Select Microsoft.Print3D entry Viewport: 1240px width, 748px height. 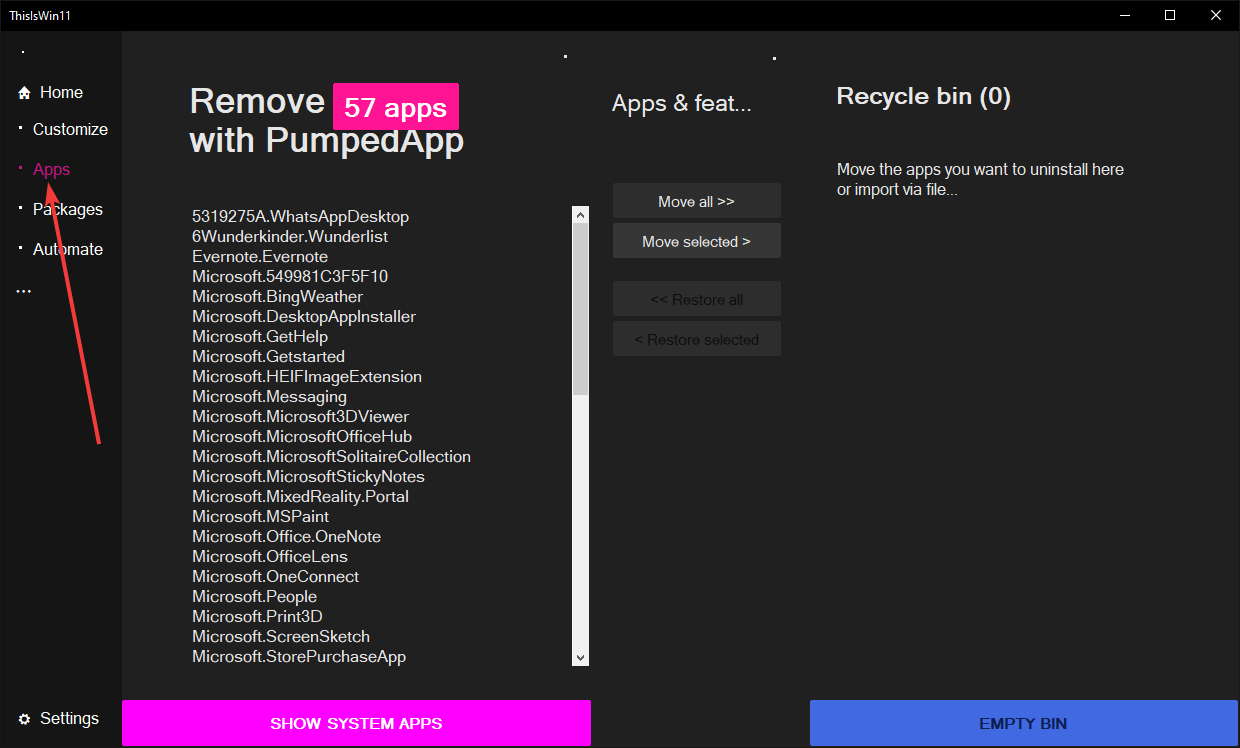pyautogui.click(x=257, y=616)
